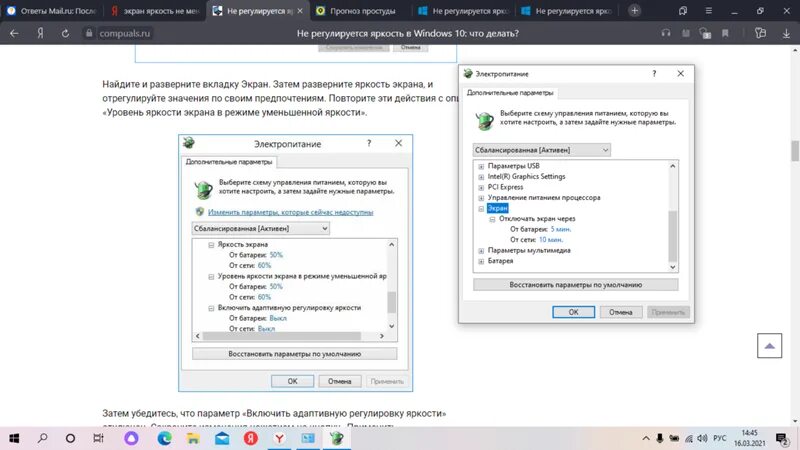Change 'От батареи: 5 мин.' value
Screen dimensions: 800x450
pos(561,229)
